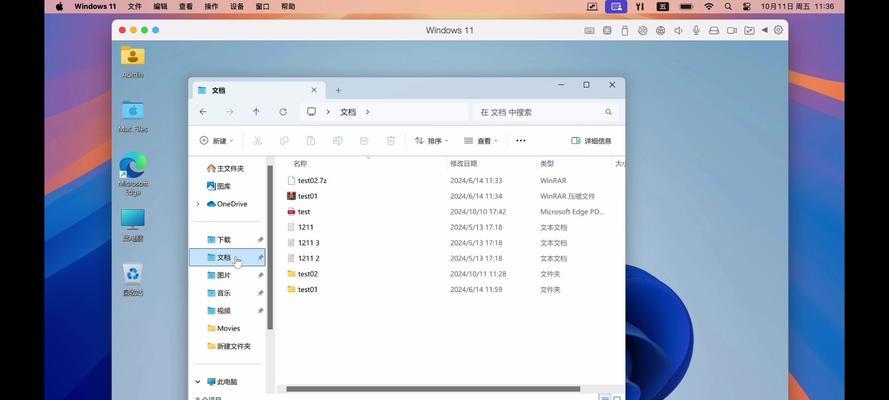Go up one folder level

pos(256,112)
